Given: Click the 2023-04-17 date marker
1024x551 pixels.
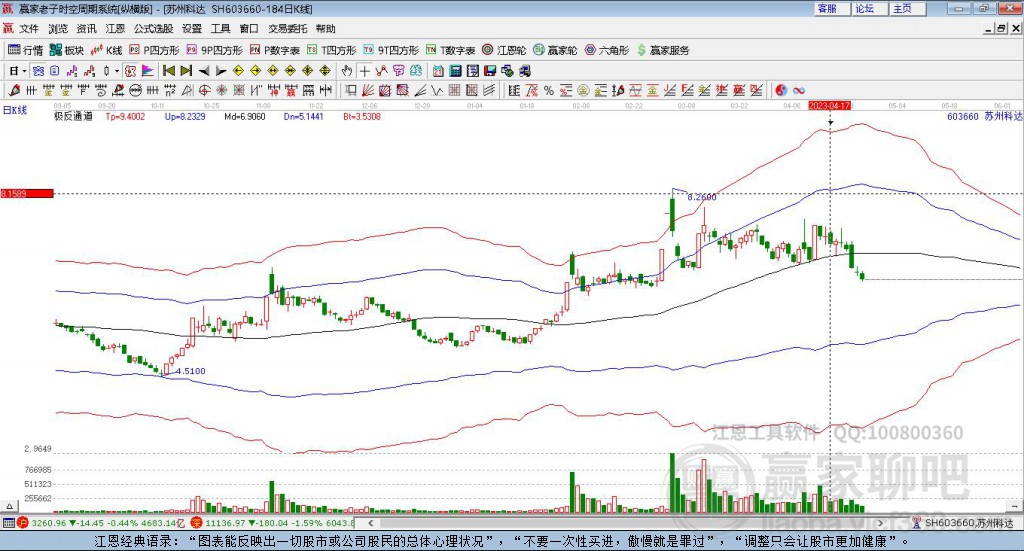Looking at the screenshot, I should (x=830, y=105).
